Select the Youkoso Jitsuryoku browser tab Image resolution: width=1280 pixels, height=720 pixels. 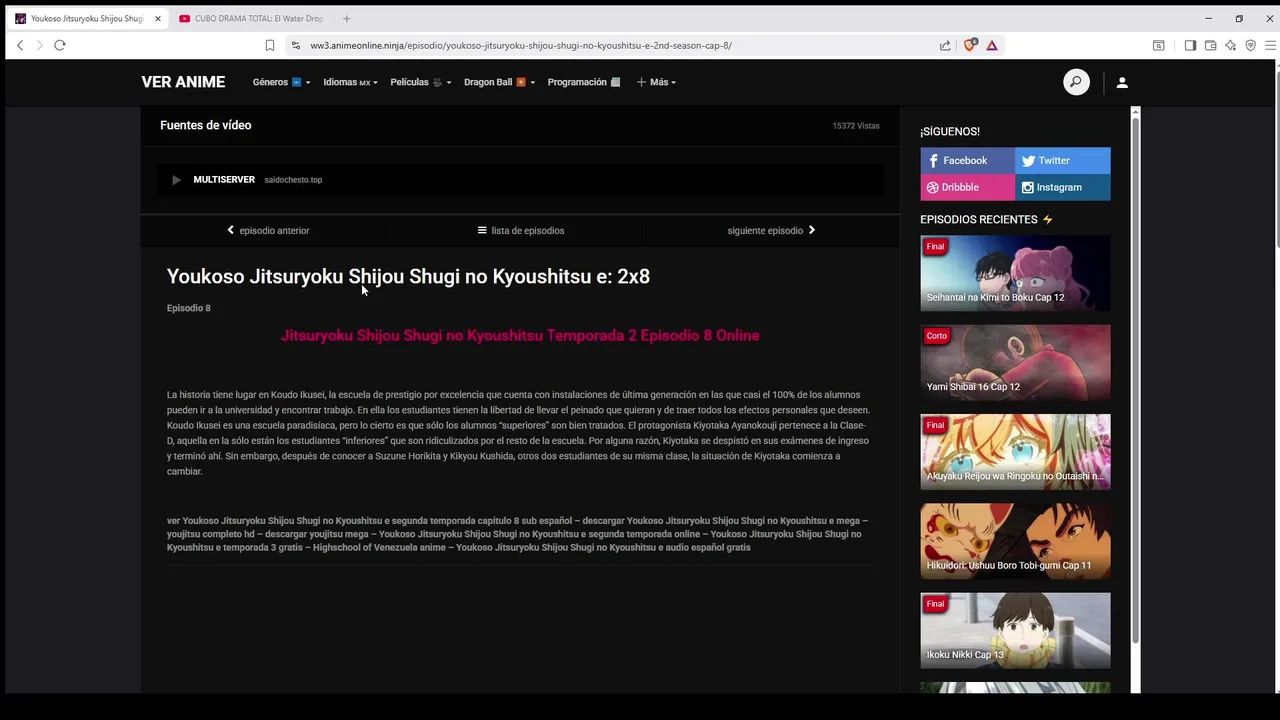87,18
